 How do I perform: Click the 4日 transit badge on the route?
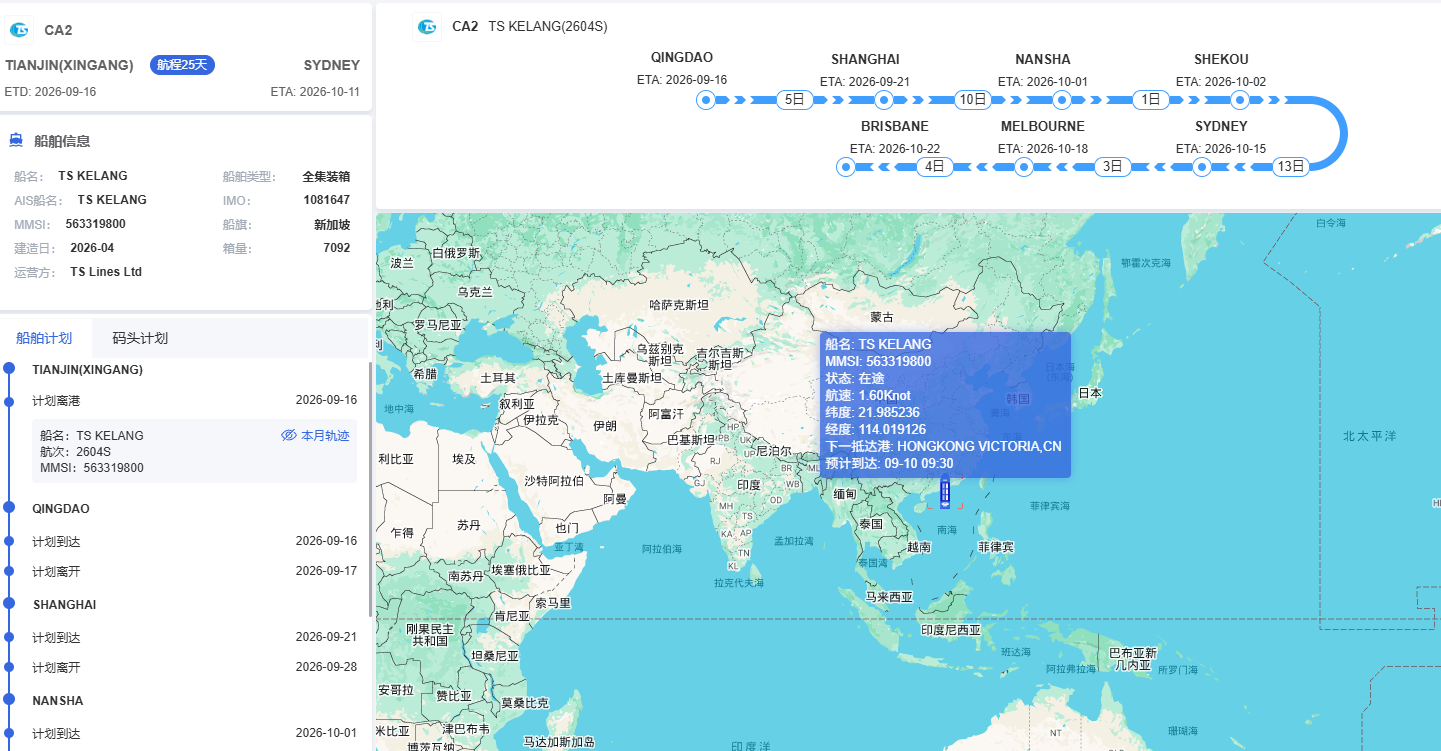pos(935,167)
